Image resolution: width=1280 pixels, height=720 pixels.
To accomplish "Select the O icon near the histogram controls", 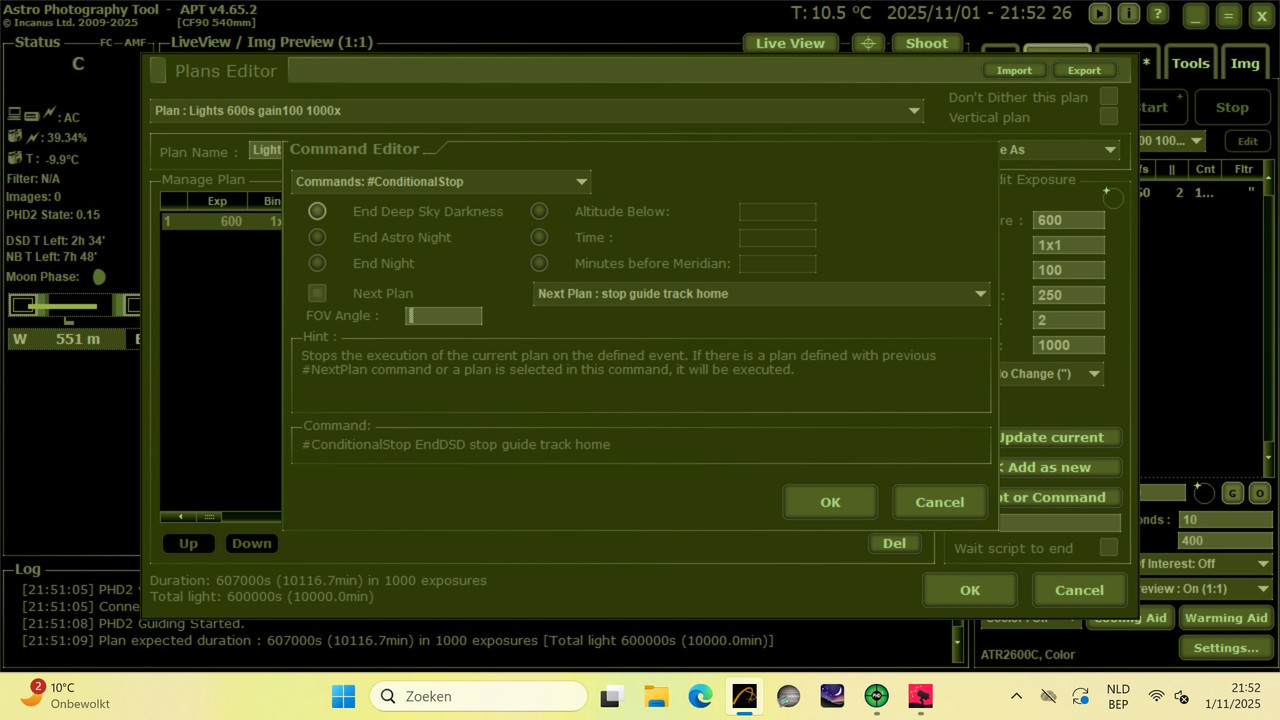I will (1260, 493).
